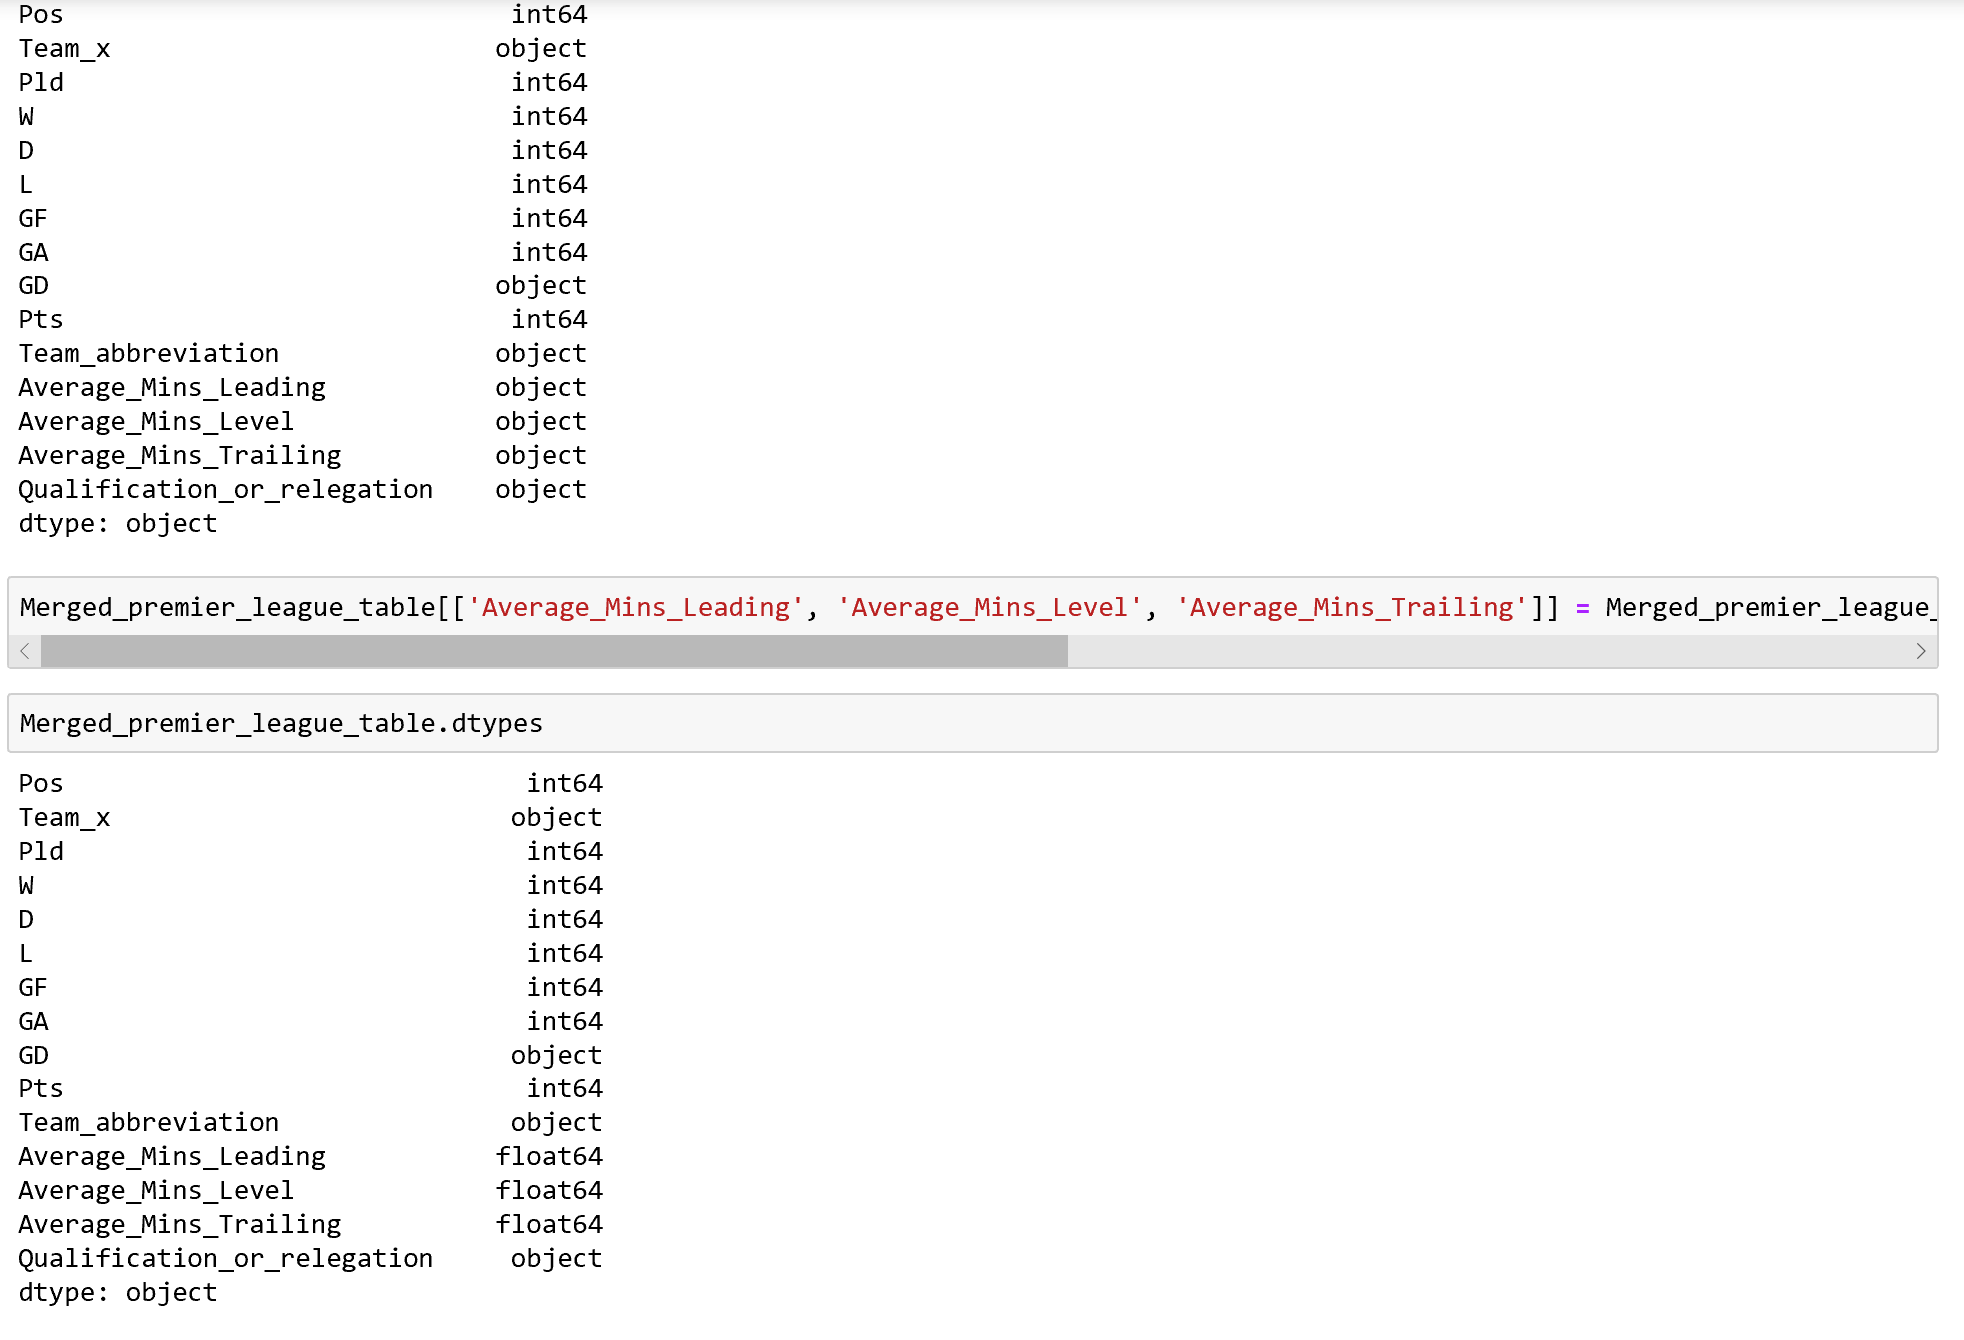Click 'Average_Mins_Trailing' string in code cell
This screenshot has height=1340, width=1964.
coord(1351,607)
